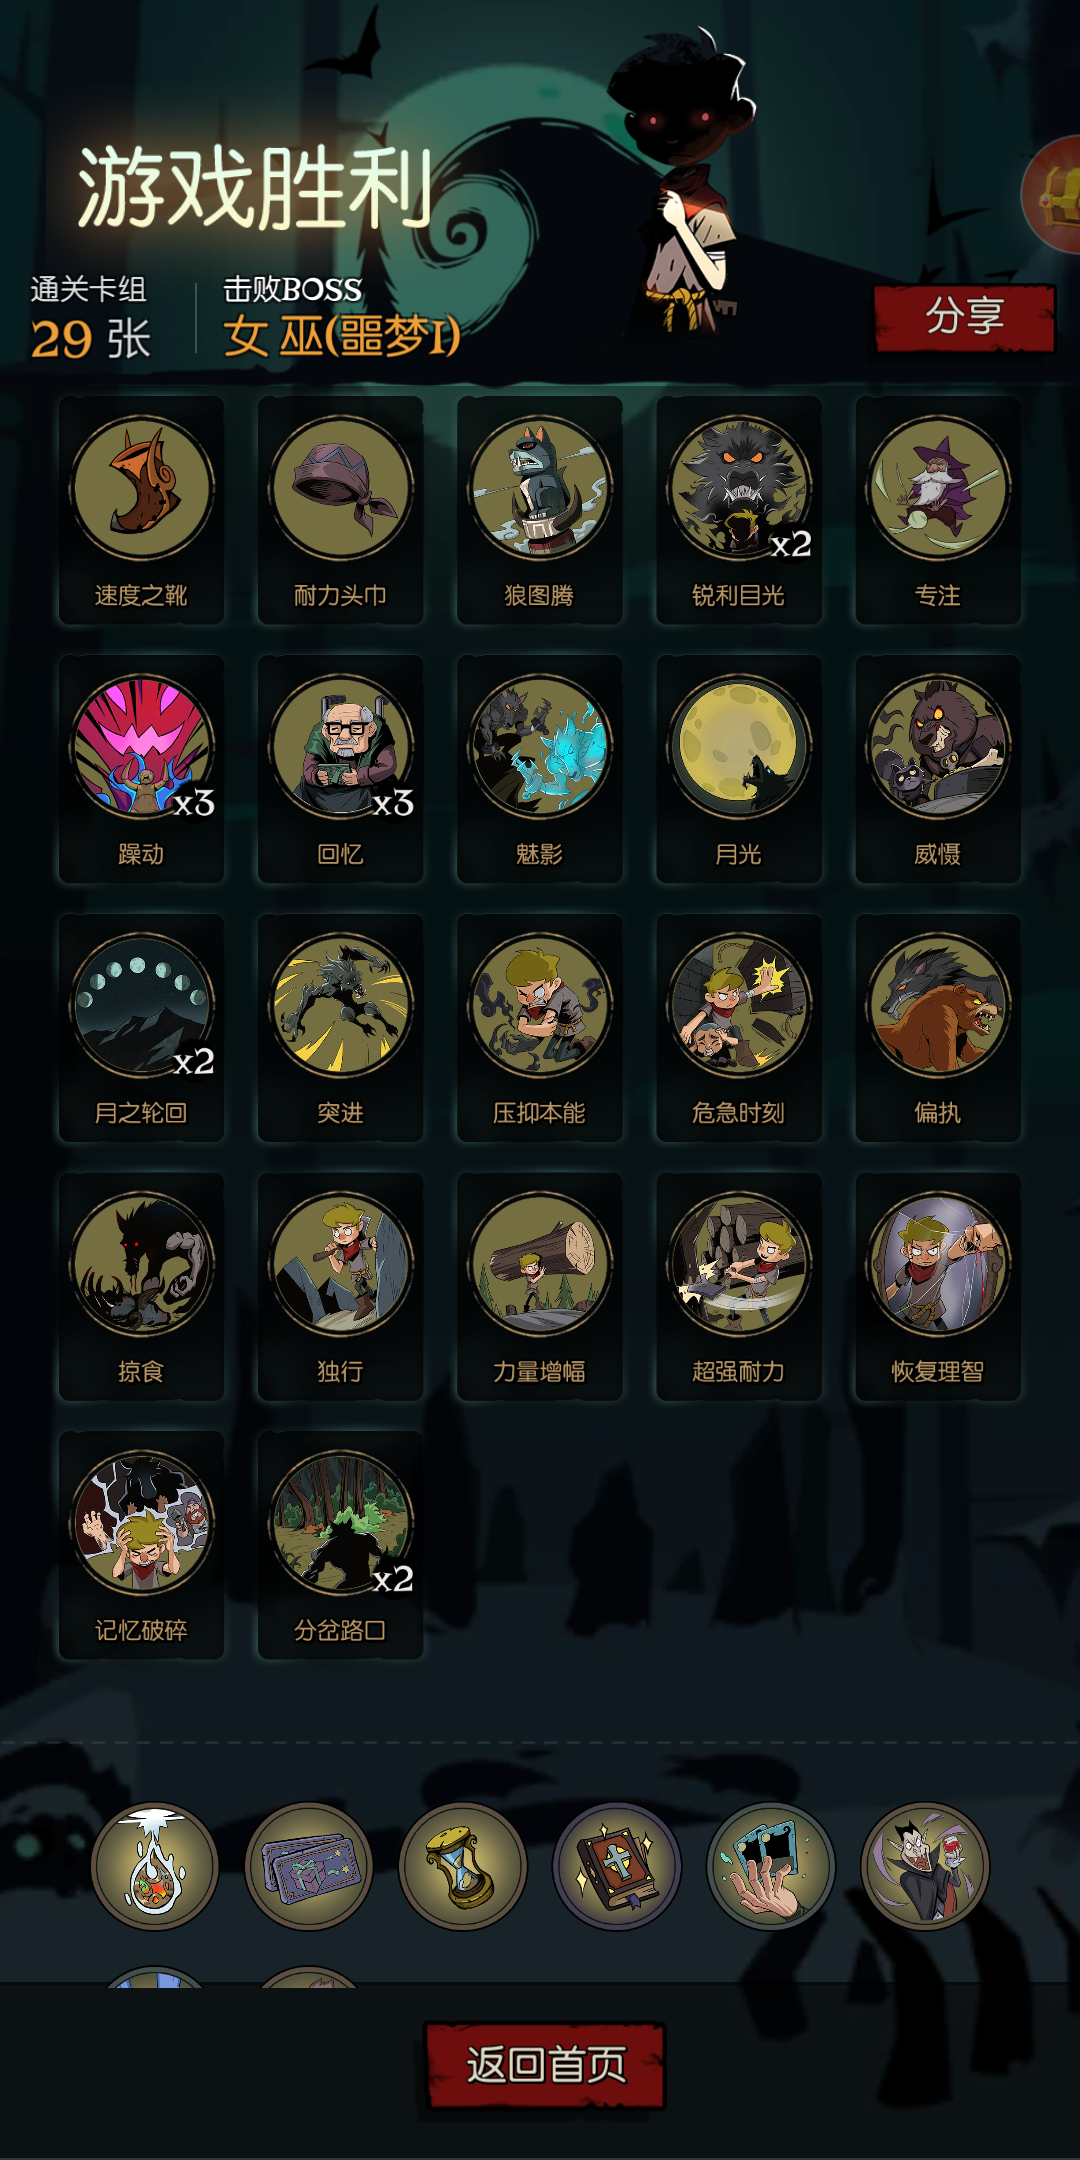The image size is (1080, 2160).
Task: Click the 分享 share button
Action: [964, 318]
